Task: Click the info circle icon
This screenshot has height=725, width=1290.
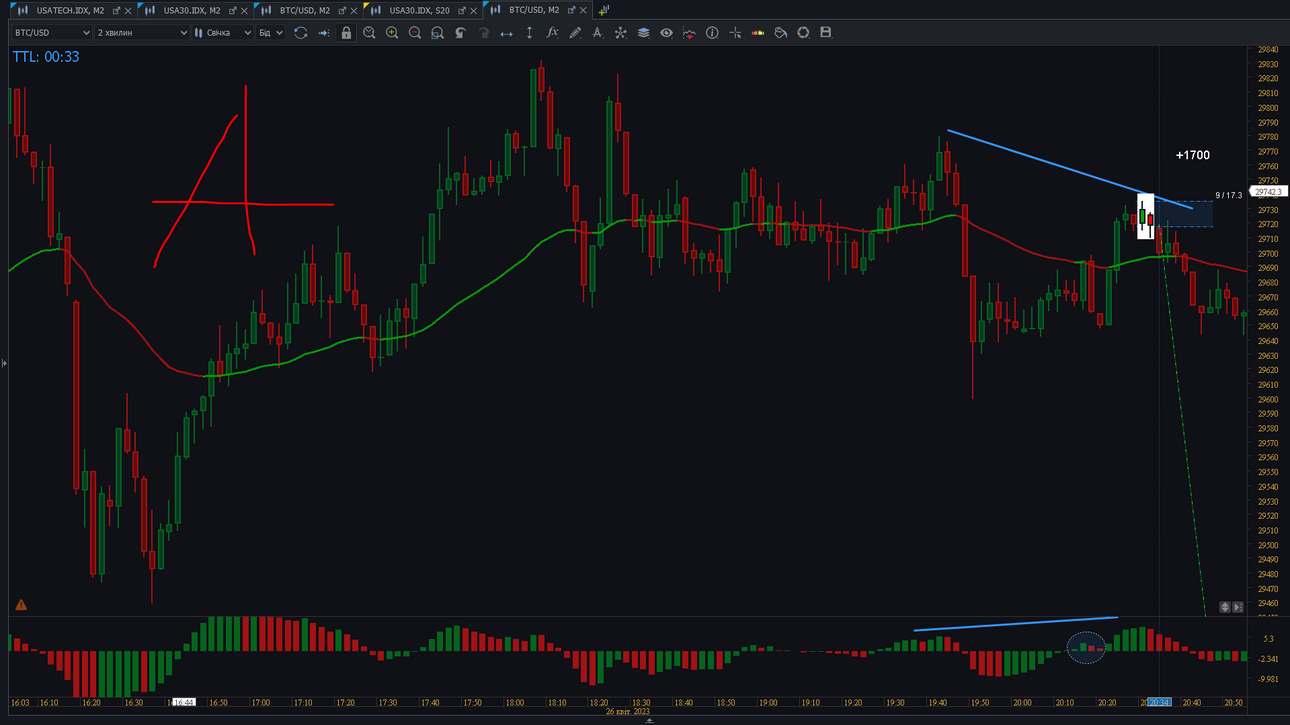Action: [712, 33]
